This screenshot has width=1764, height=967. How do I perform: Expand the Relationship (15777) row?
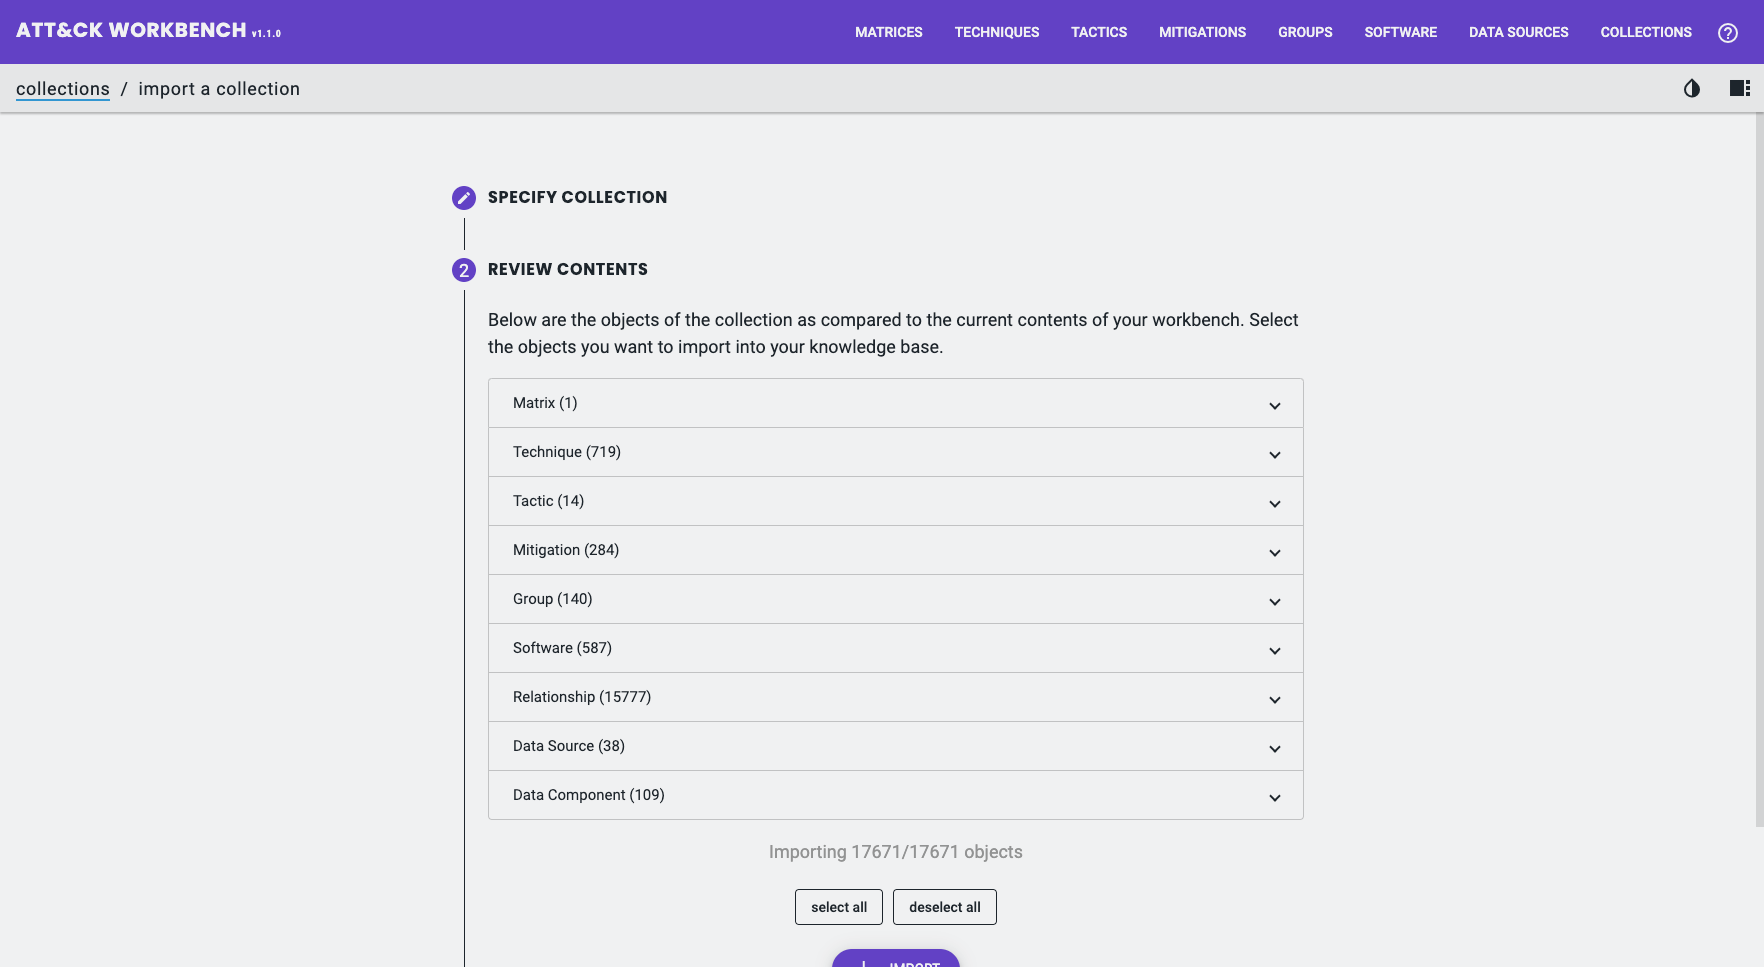(895, 697)
